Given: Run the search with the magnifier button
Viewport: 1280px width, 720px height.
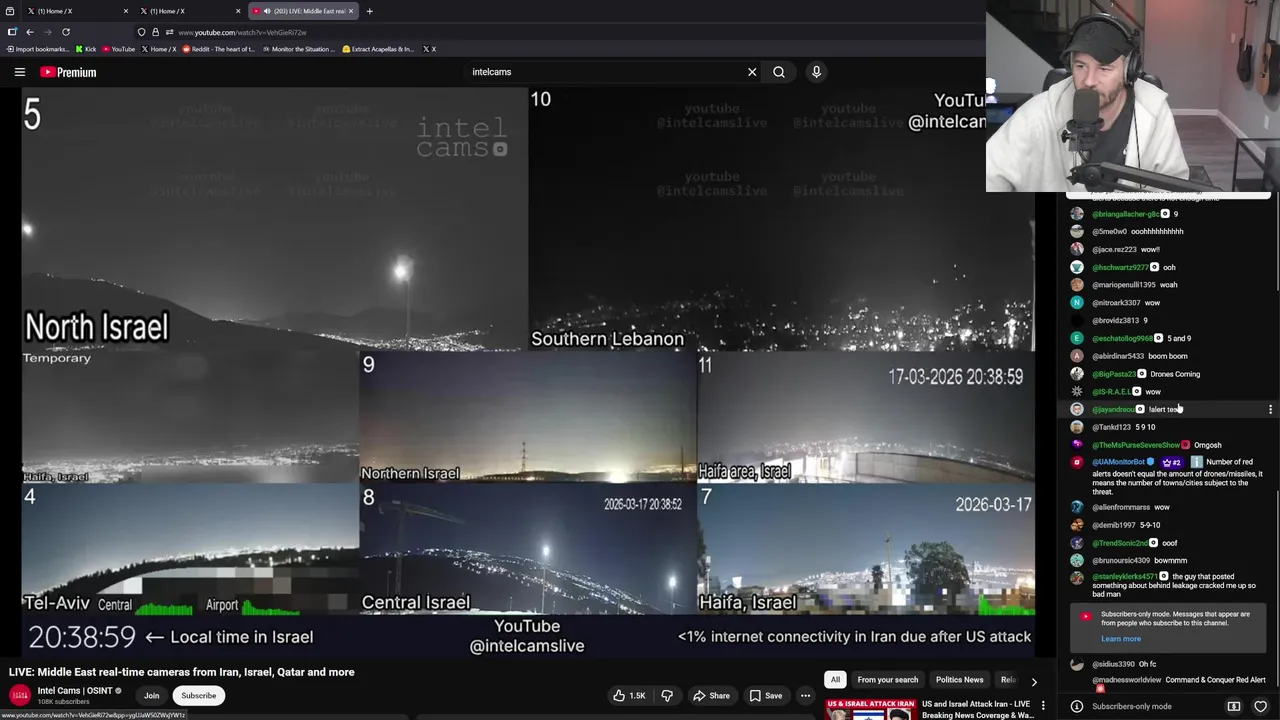Looking at the screenshot, I should coord(779,72).
